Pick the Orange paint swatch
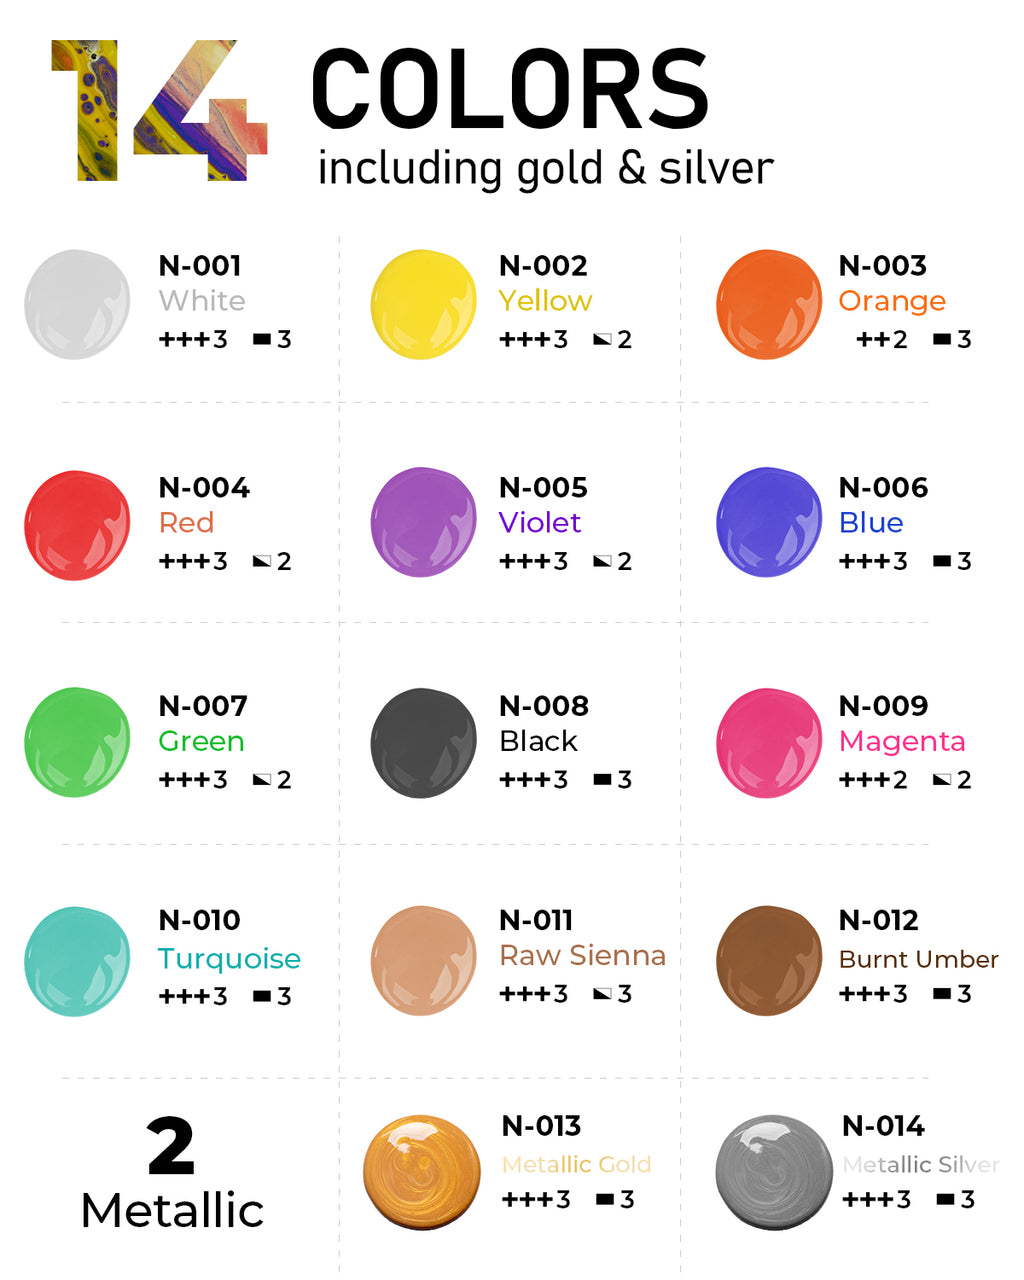 click(x=768, y=304)
